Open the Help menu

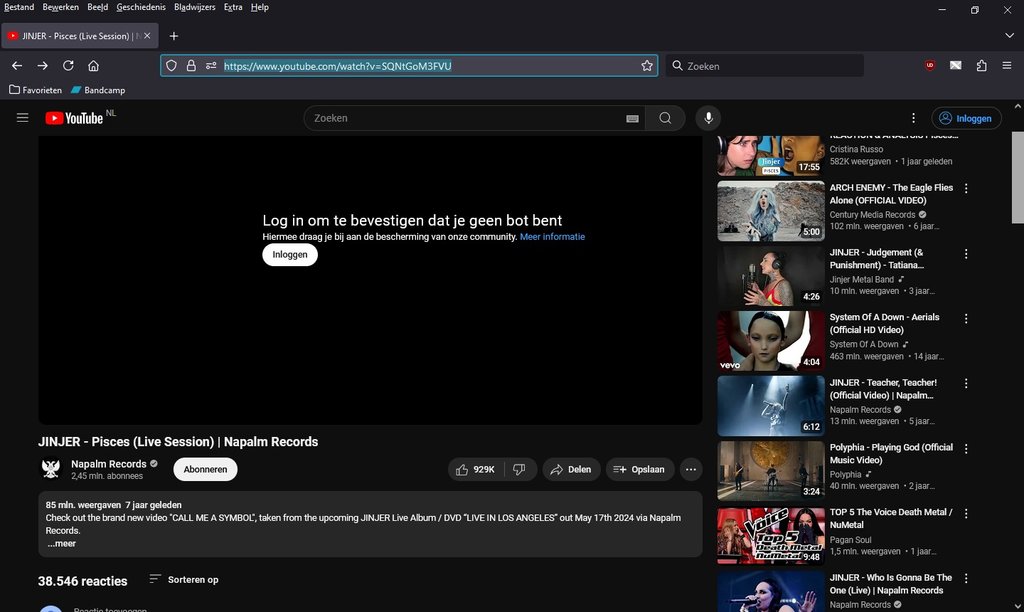259,7
